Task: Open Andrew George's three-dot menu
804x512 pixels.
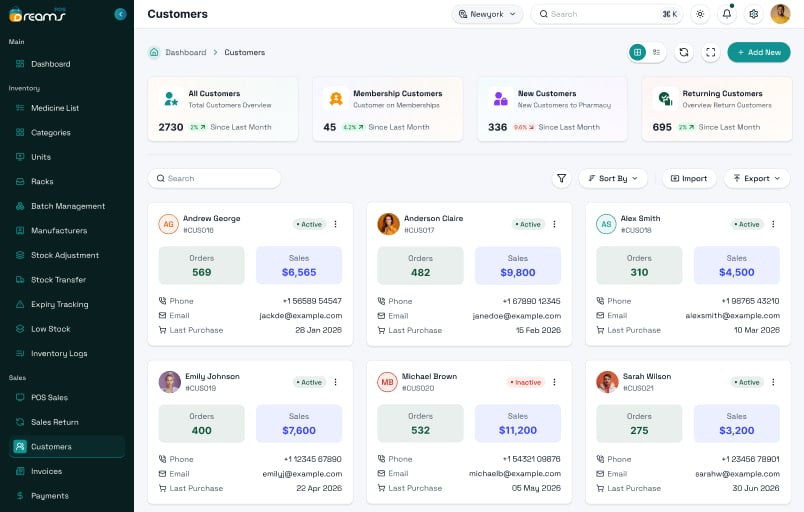Action: coord(335,224)
